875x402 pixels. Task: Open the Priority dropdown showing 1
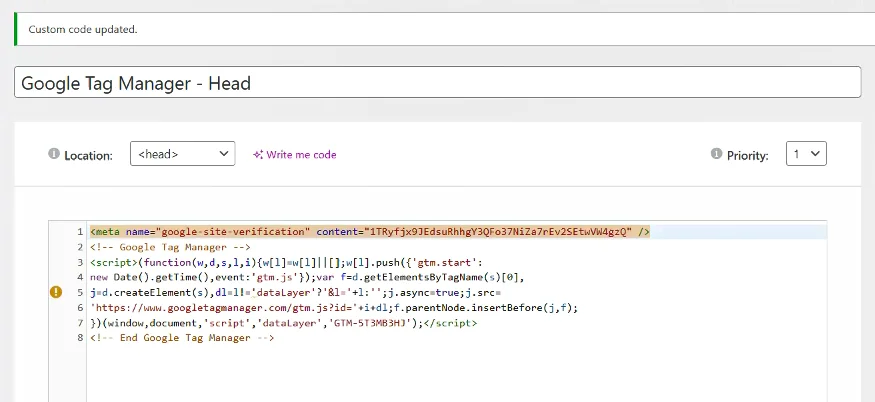806,154
